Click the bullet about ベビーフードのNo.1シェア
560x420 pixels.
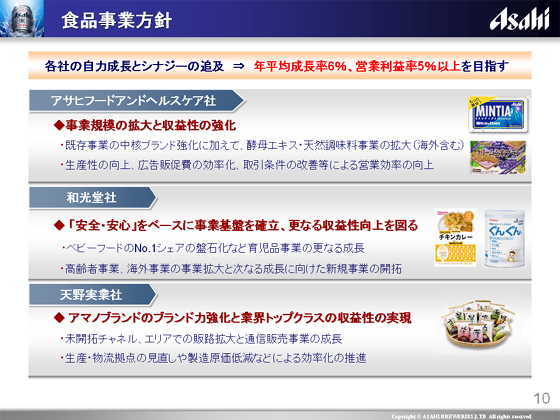214,248
